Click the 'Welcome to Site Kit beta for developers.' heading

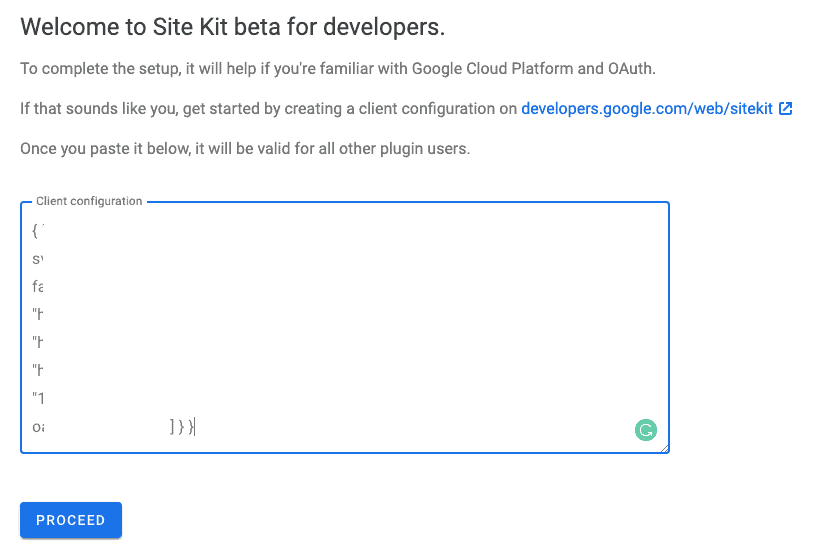(232, 27)
